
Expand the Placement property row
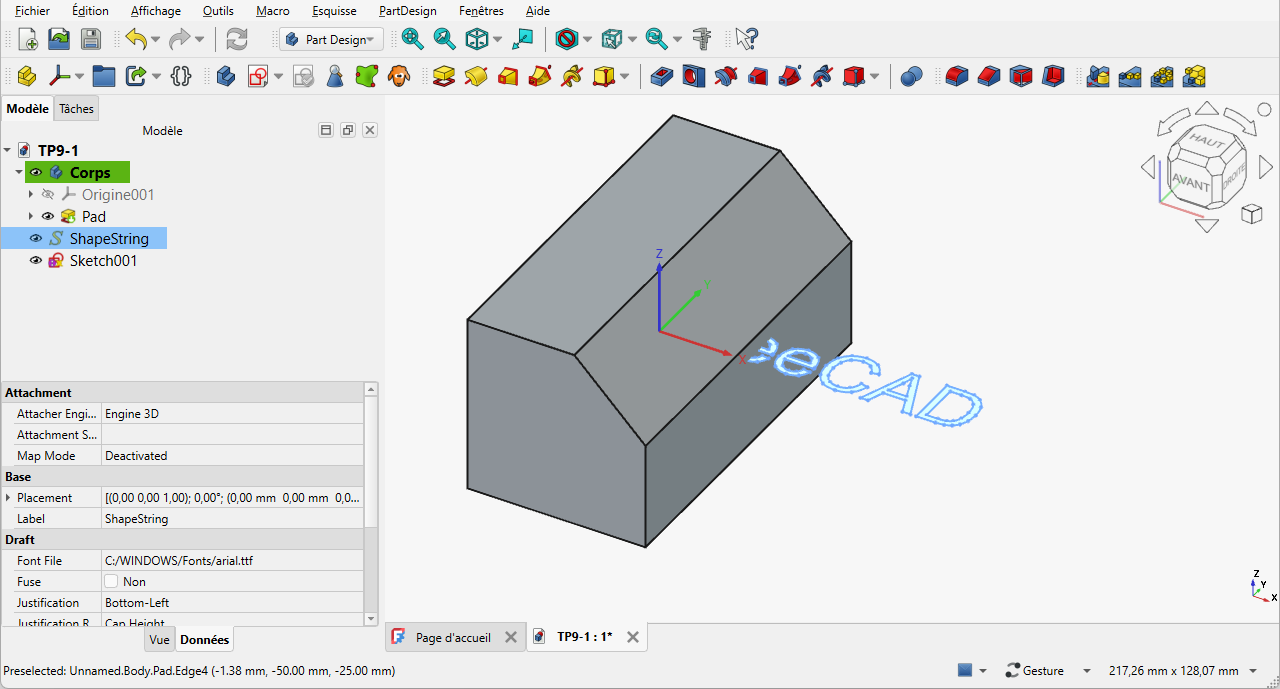click(x=9, y=497)
